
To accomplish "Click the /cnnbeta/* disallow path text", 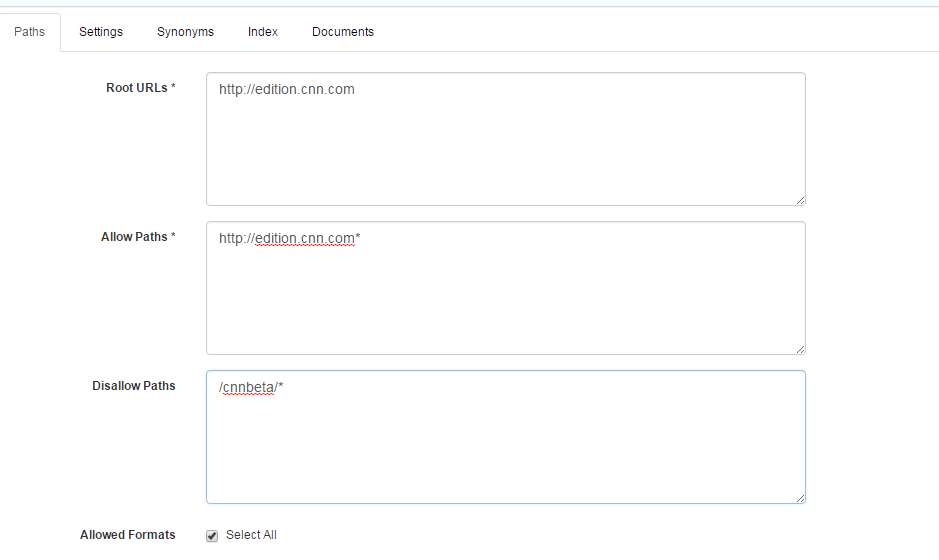I will coord(251,388).
